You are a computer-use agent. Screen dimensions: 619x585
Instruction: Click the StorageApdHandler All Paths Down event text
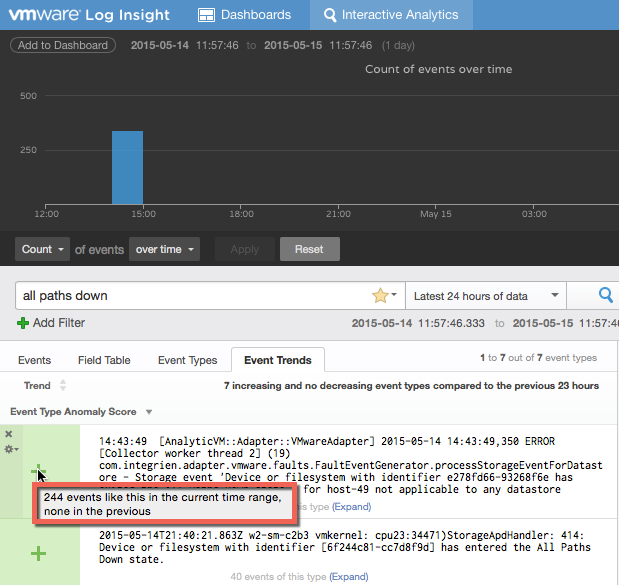[x=345, y=547]
